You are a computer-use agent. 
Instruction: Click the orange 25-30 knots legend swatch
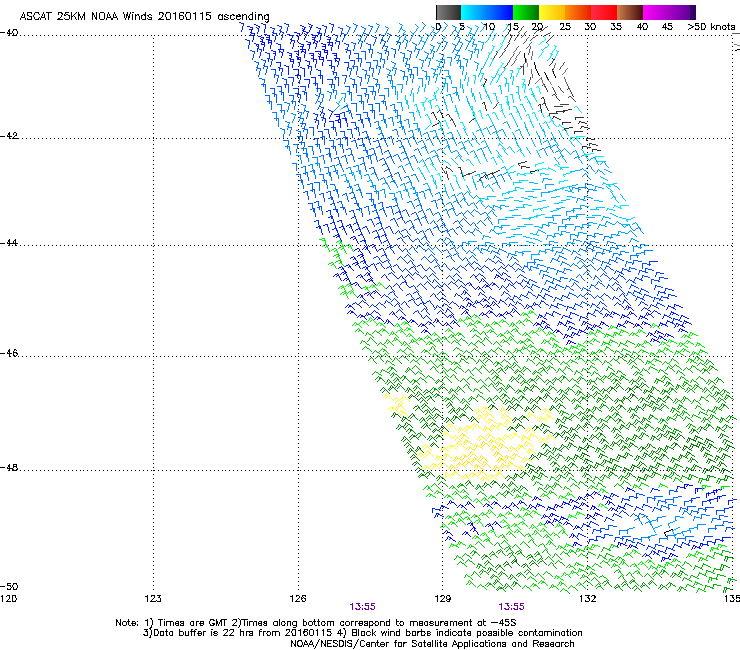(578, 12)
